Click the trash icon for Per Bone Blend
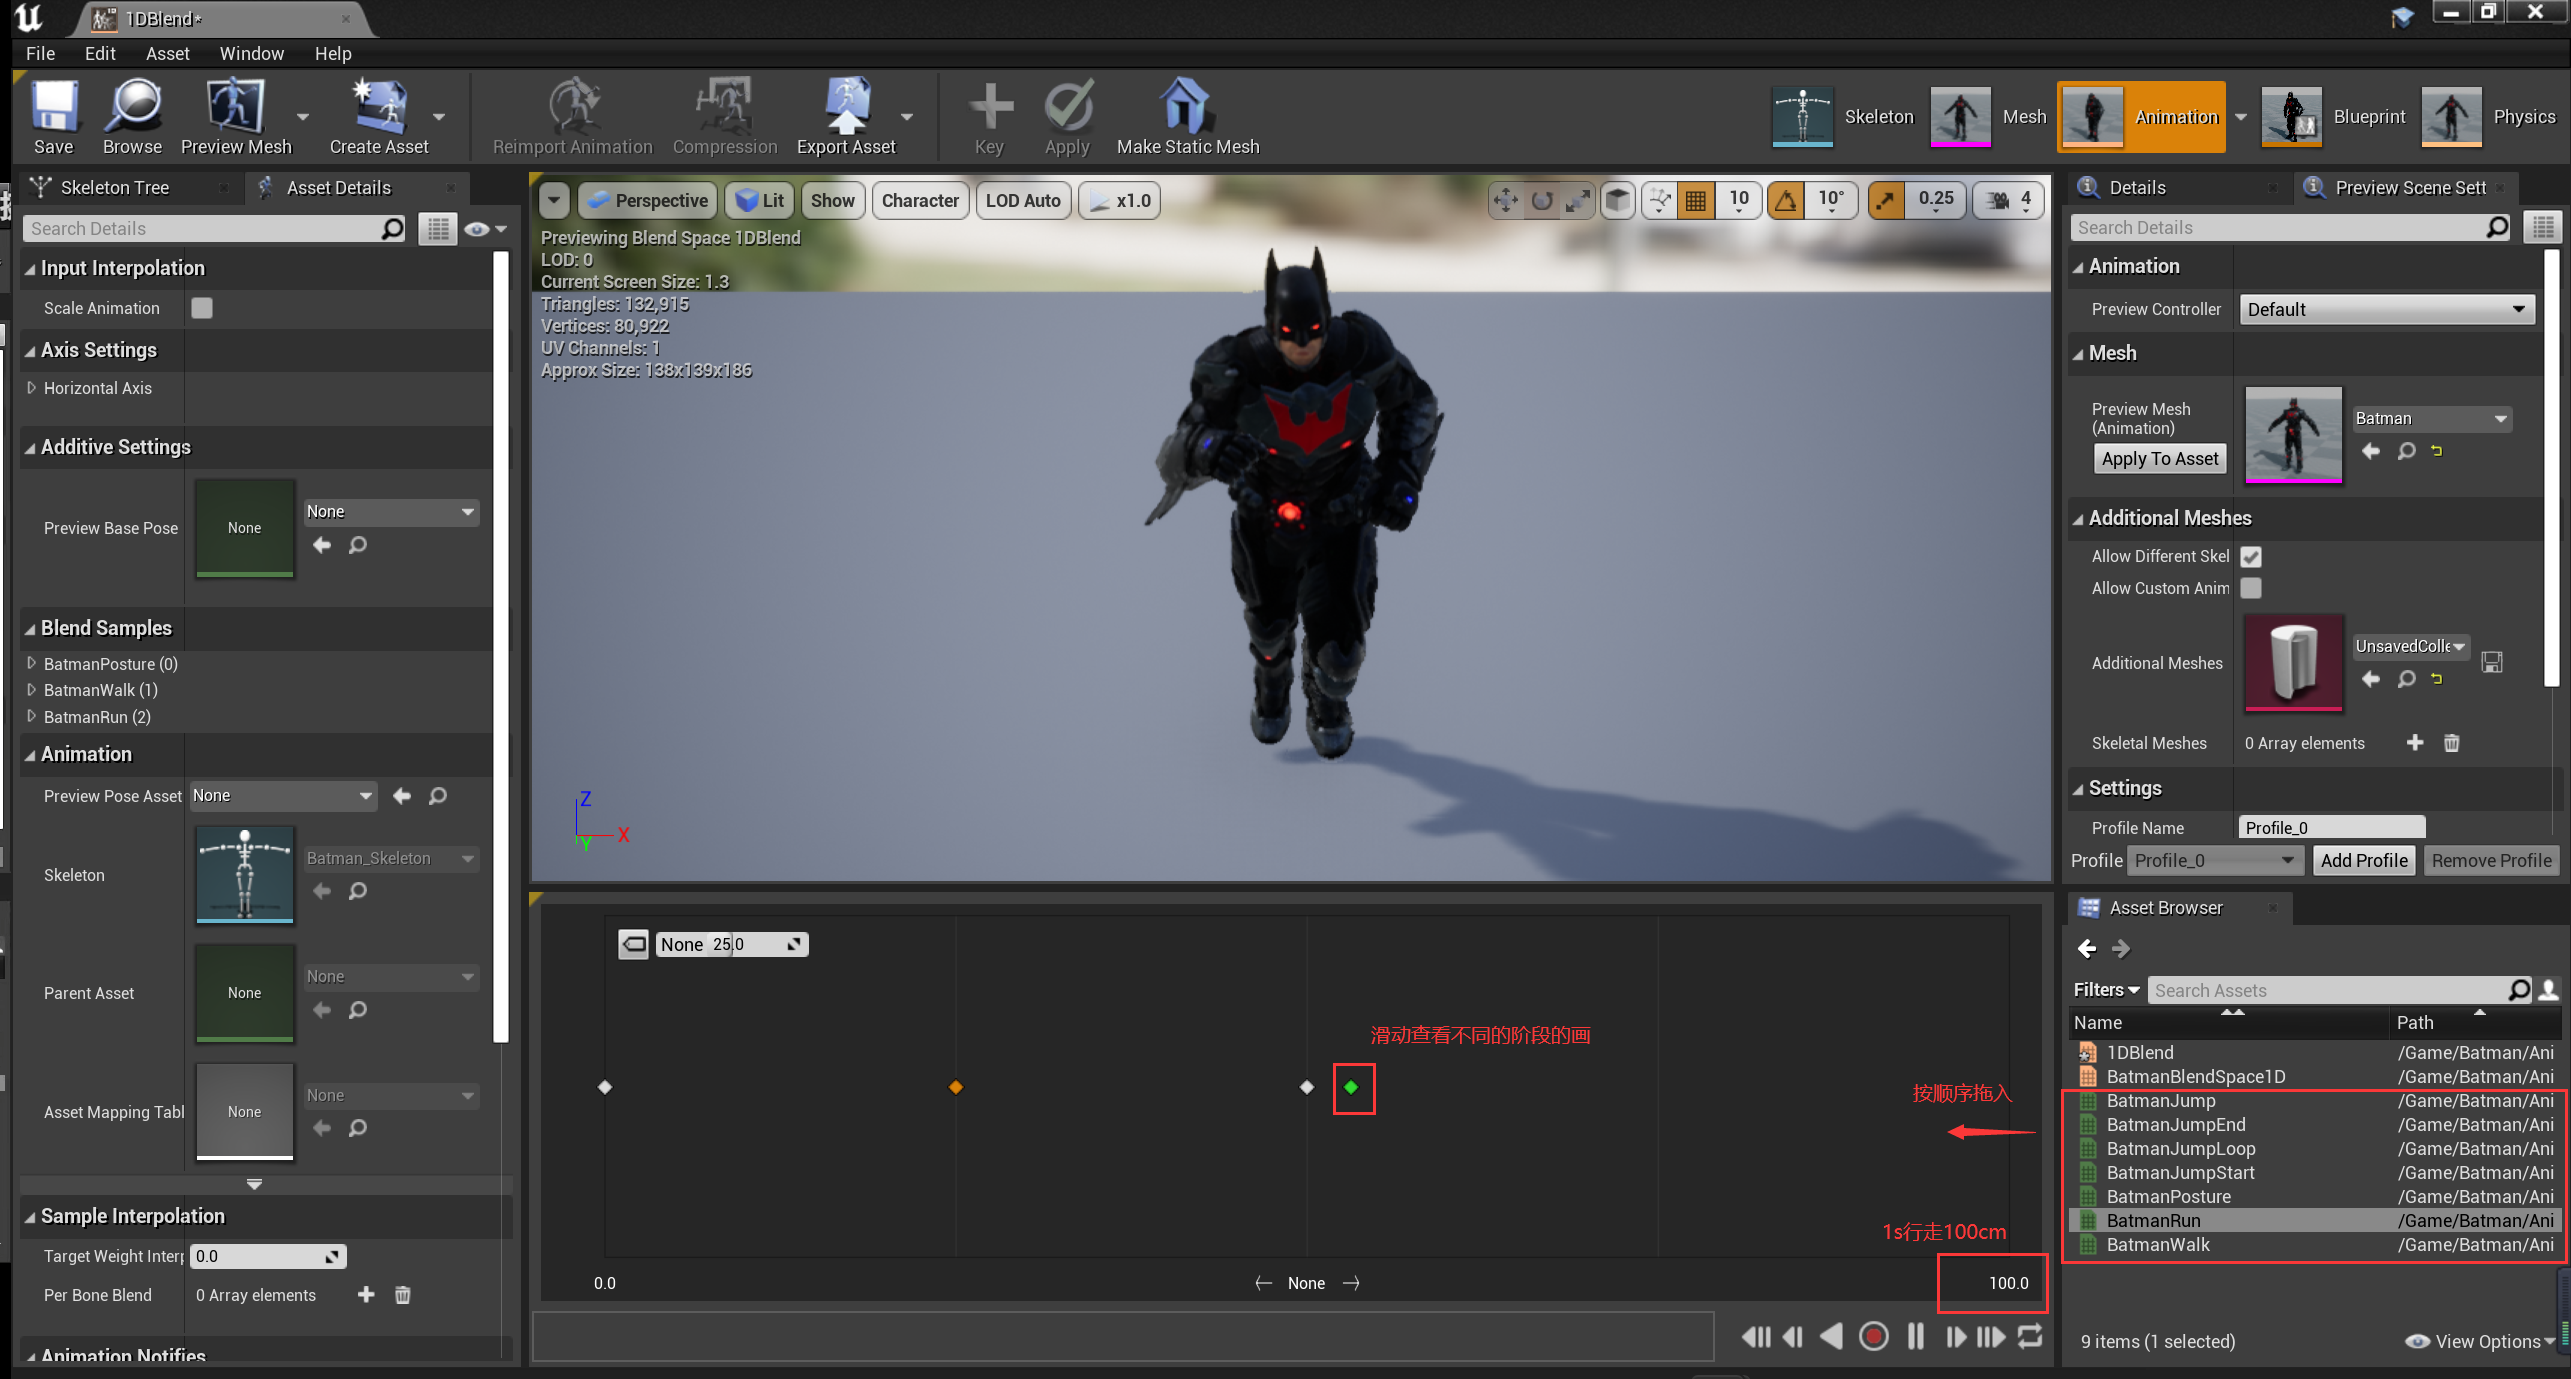The width and height of the screenshot is (2571, 1379). pos(402,1295)
